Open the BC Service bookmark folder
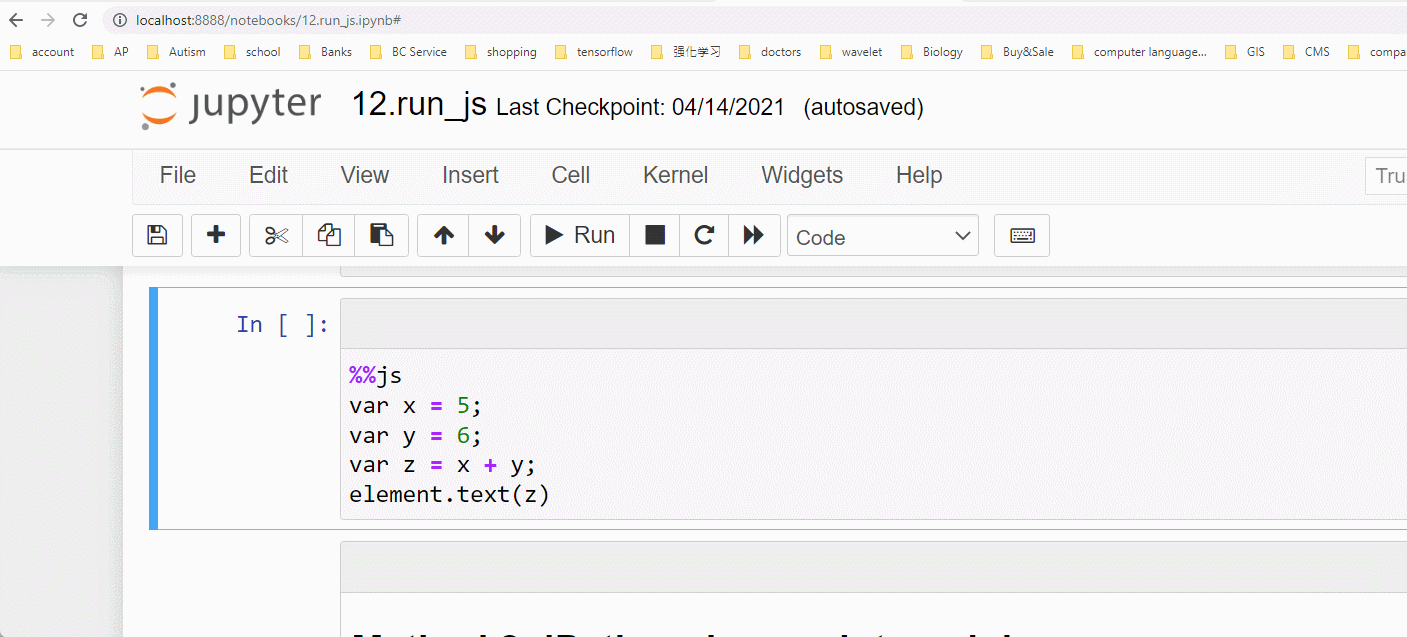Screen dimensions: 1407x637 tap(408, 52)
